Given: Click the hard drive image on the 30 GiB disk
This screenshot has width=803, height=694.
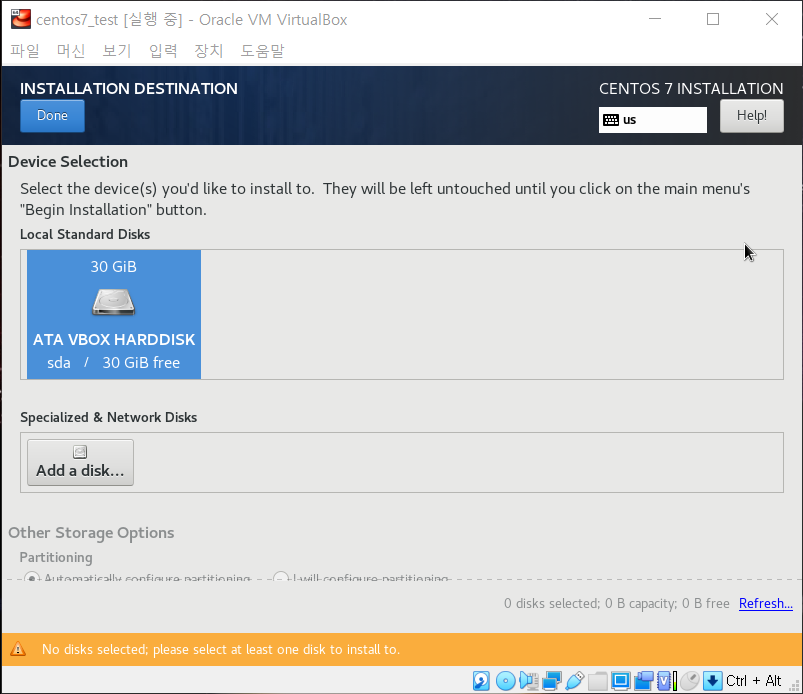Looking at the screenshot, I should tap(114, 302).
